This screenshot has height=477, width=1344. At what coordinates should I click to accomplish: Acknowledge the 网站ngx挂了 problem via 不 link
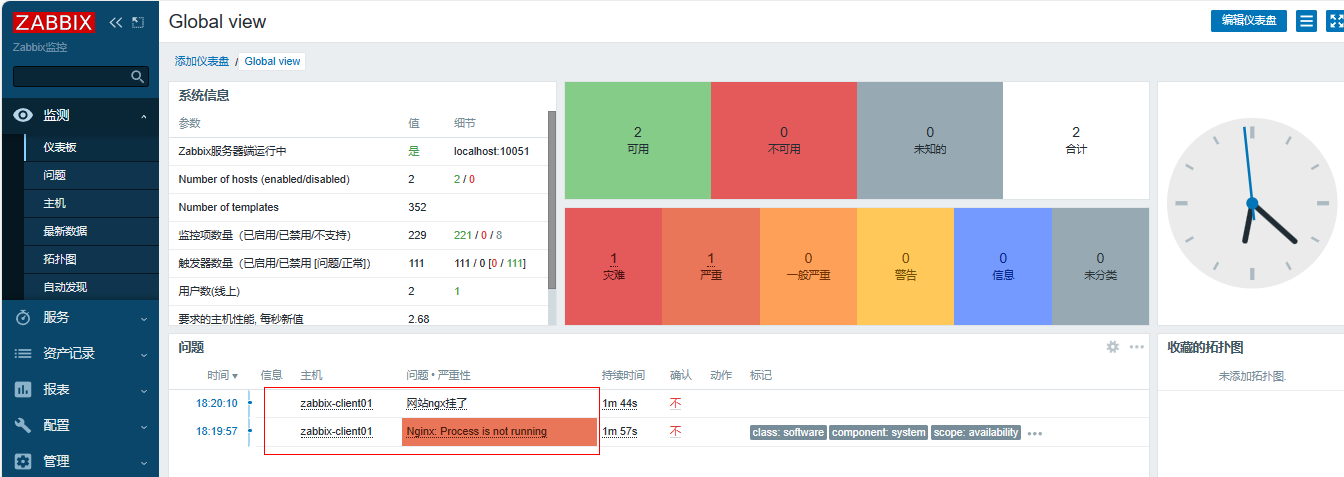click(675, 403)
